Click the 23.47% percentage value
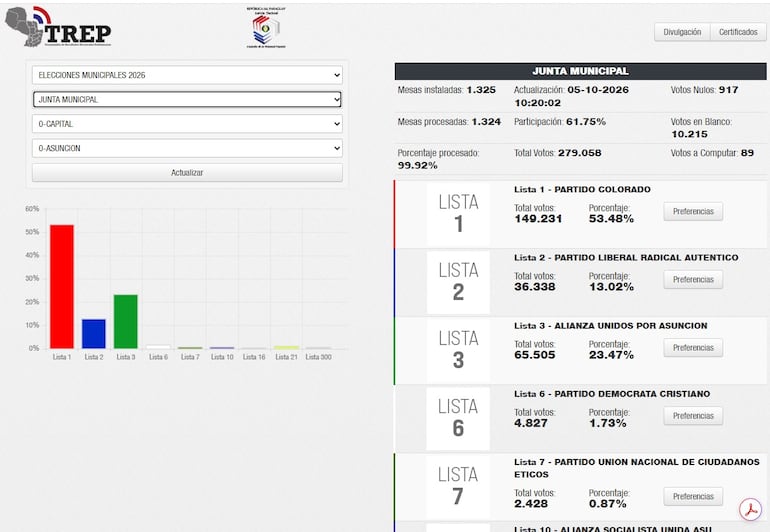Viewport: 770px width, 532px height. point(611,356)
